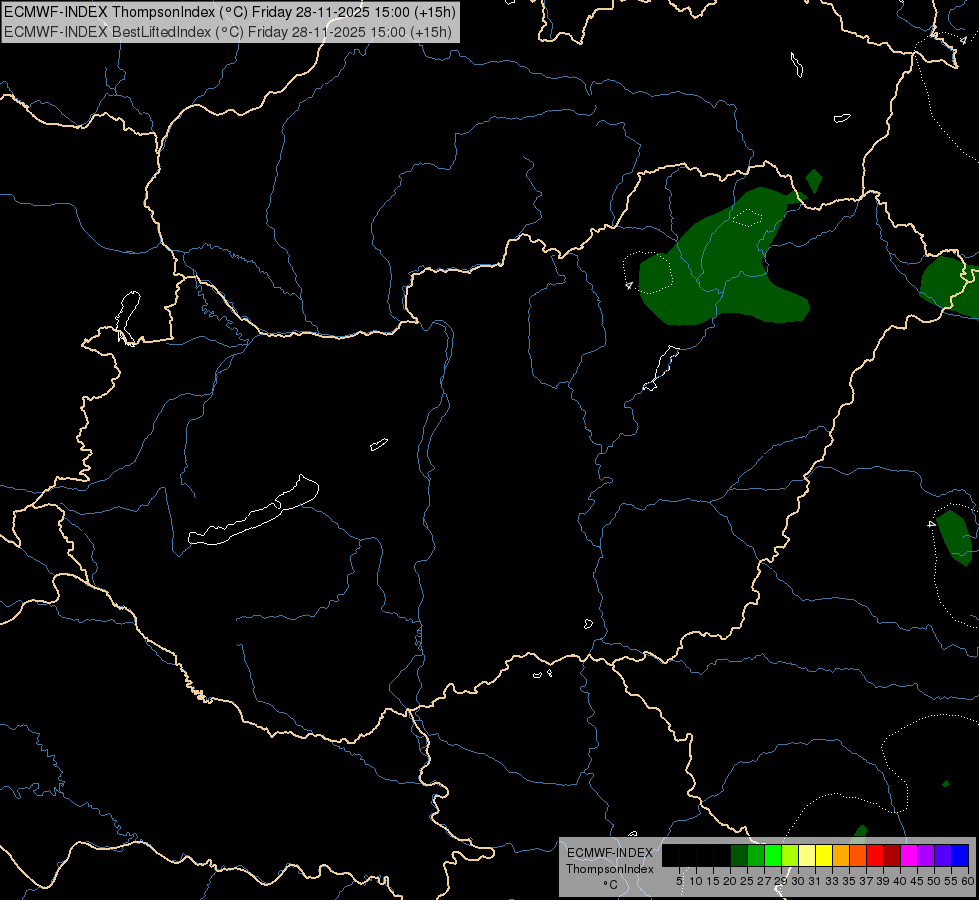Click the violet 50–55 legend swatch
This screenshot has height=900, width=979.
943,855
